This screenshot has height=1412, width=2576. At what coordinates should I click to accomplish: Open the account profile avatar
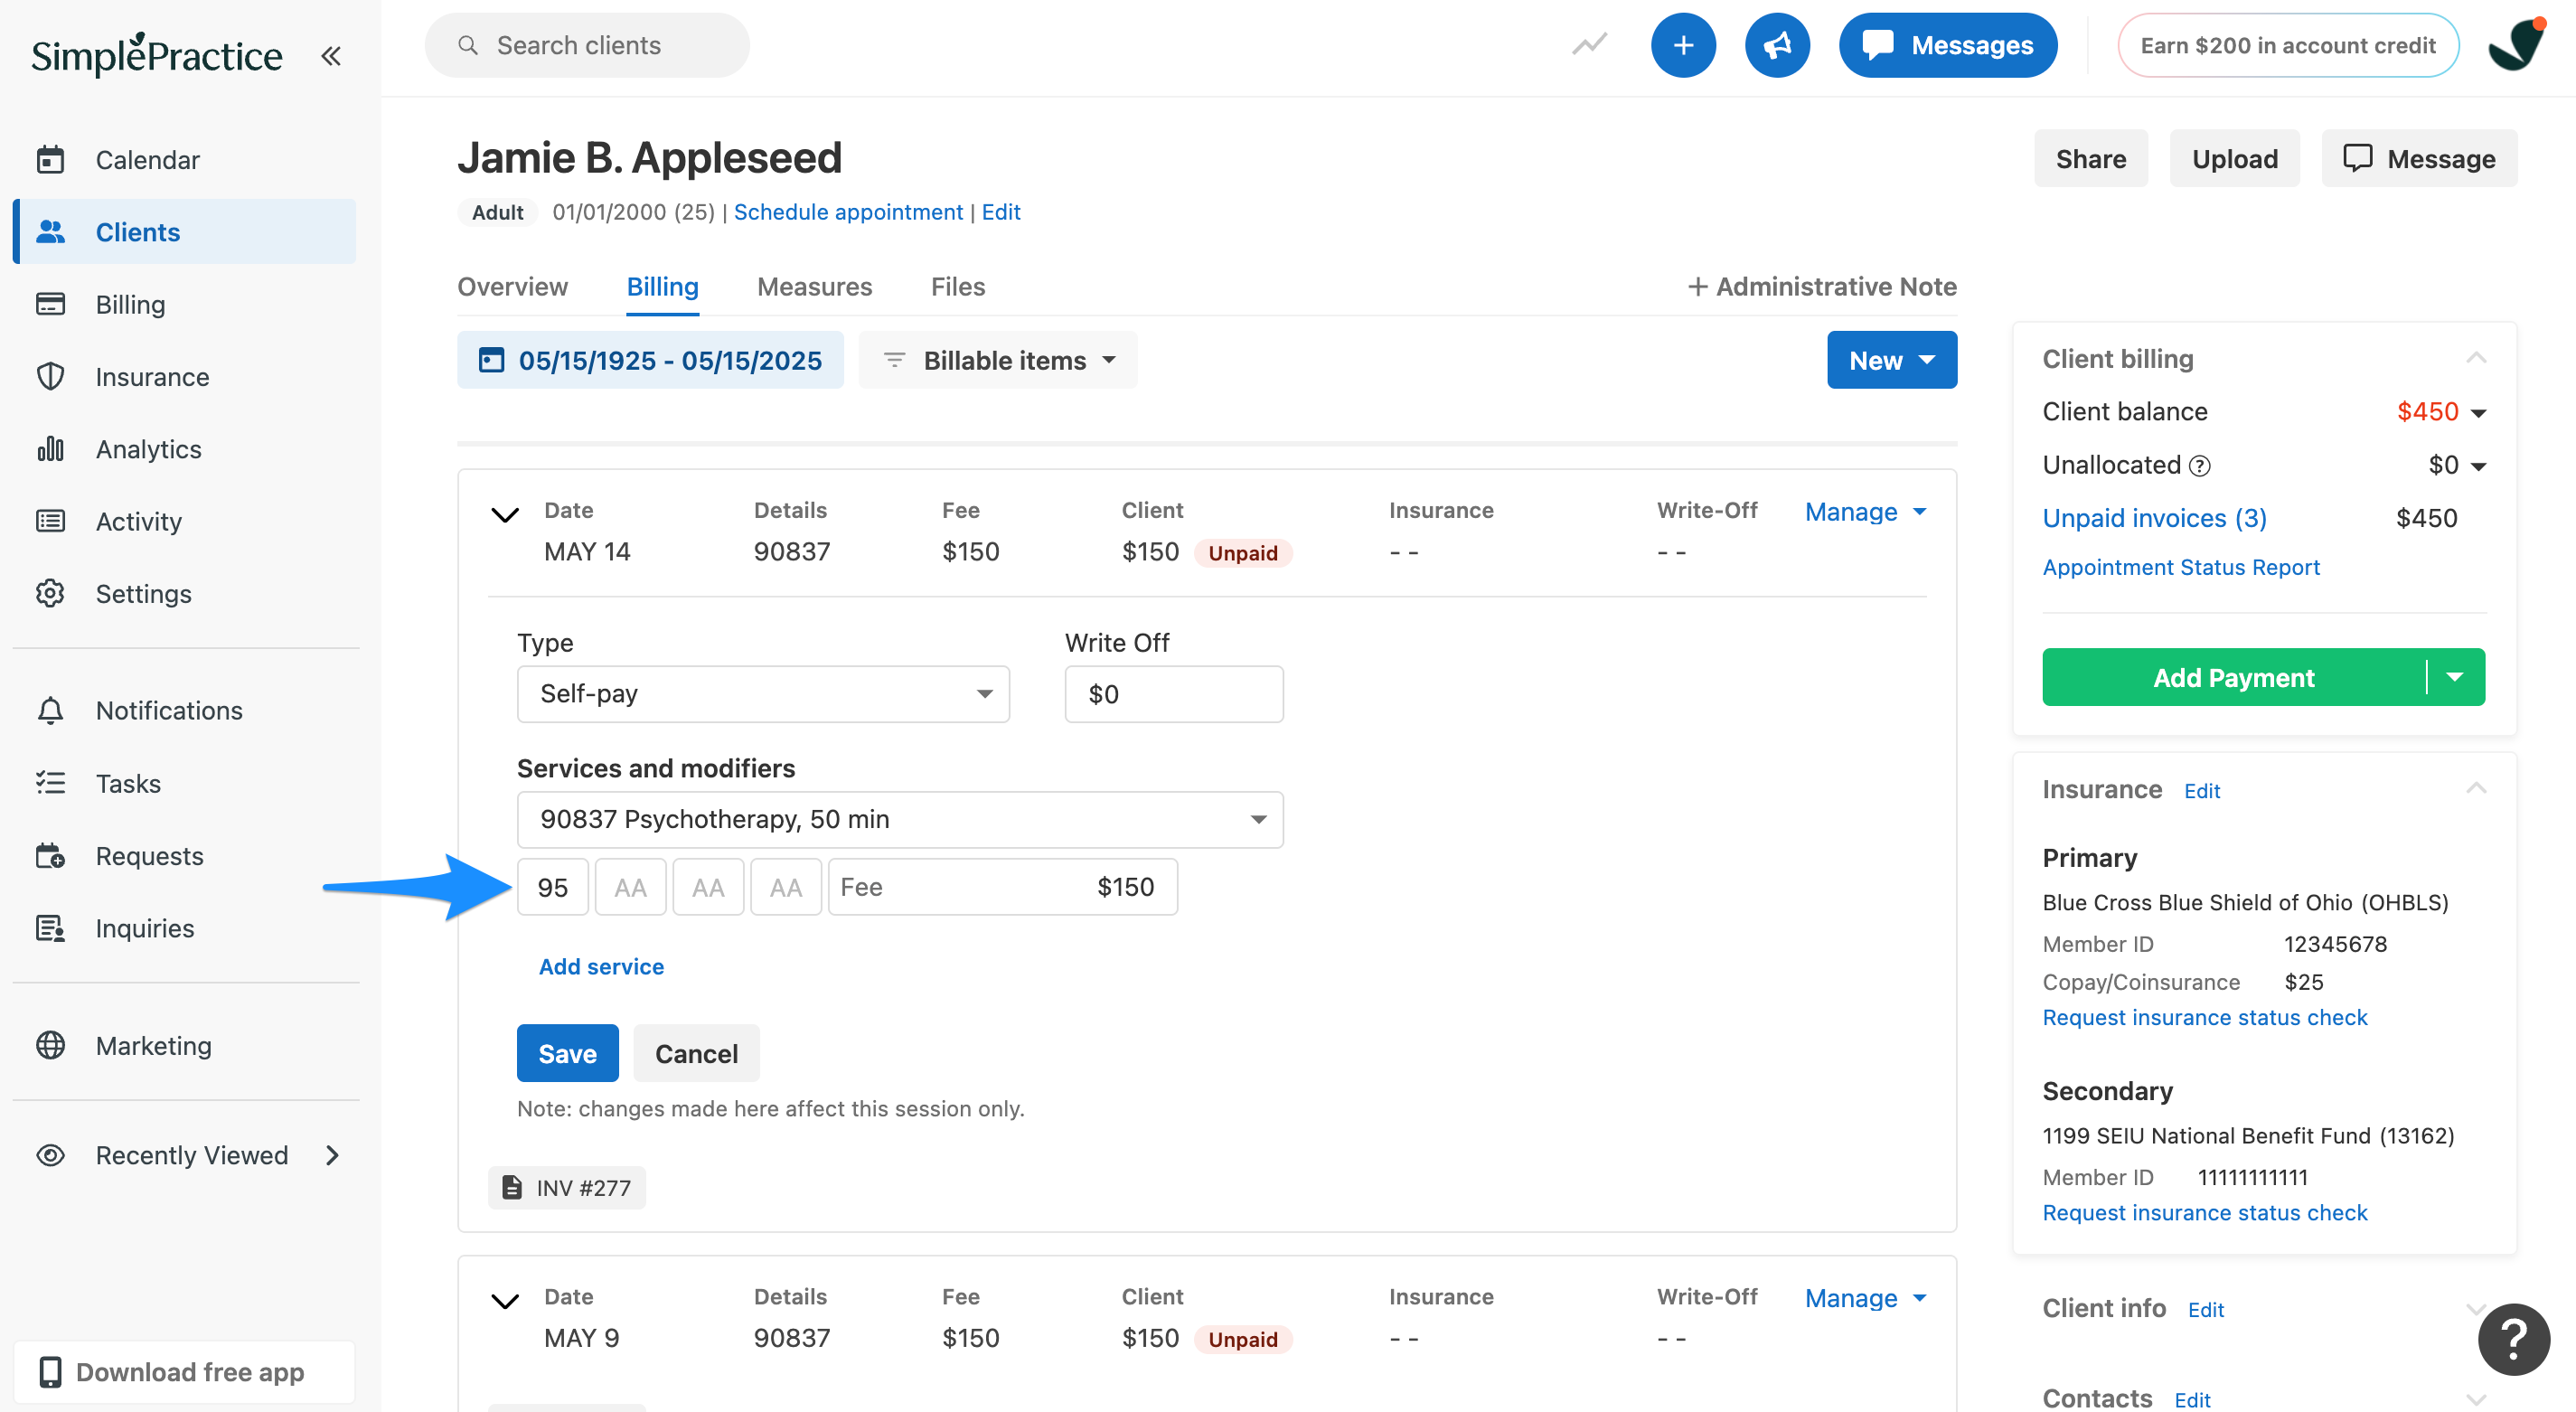click(2516, 45)
